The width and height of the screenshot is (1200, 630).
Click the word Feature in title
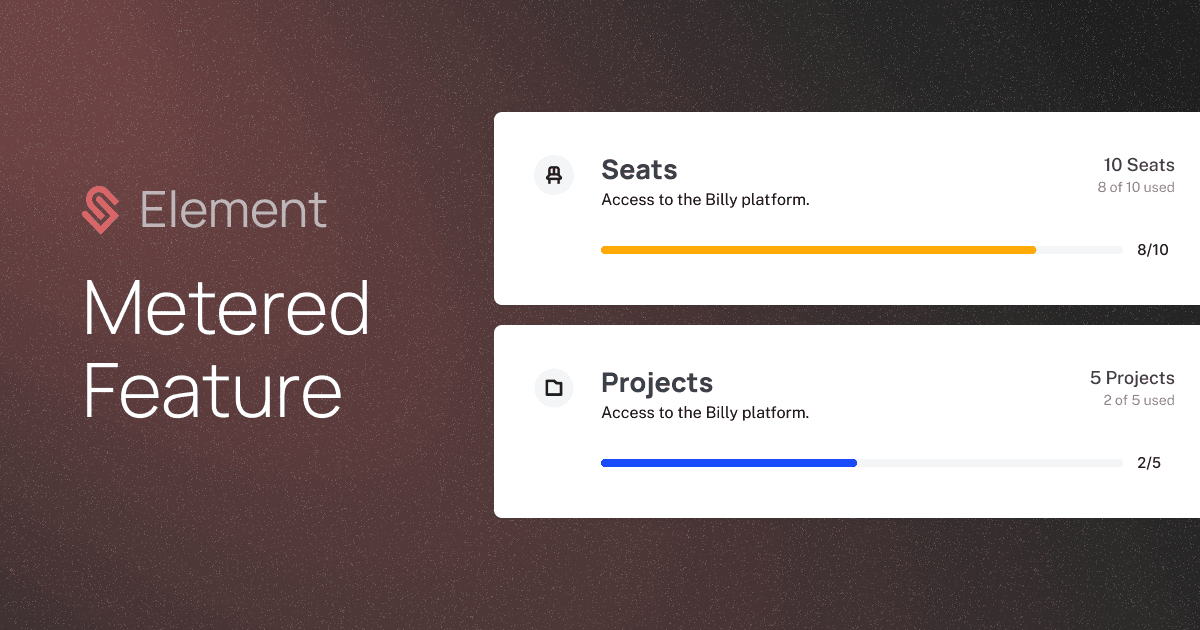coord(213,390)
